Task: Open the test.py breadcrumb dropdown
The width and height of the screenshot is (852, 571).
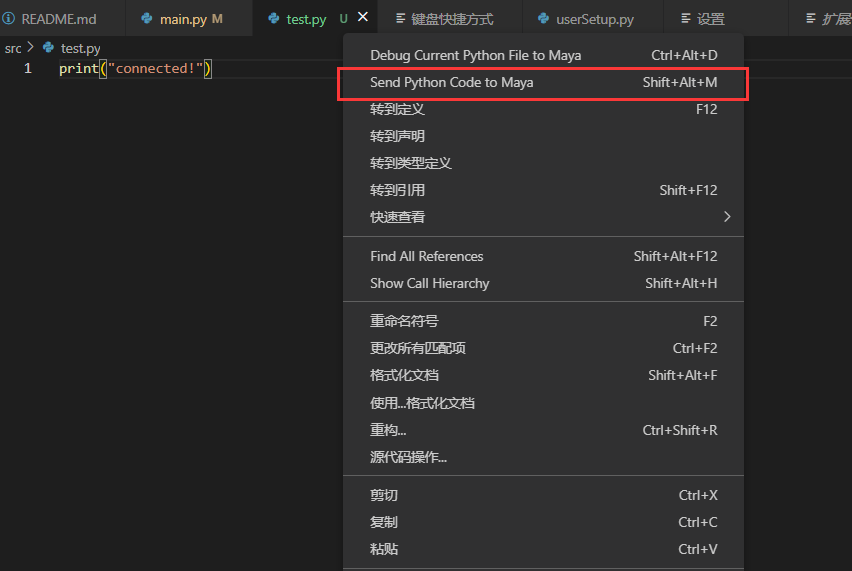Action: [x=80, y=48]
